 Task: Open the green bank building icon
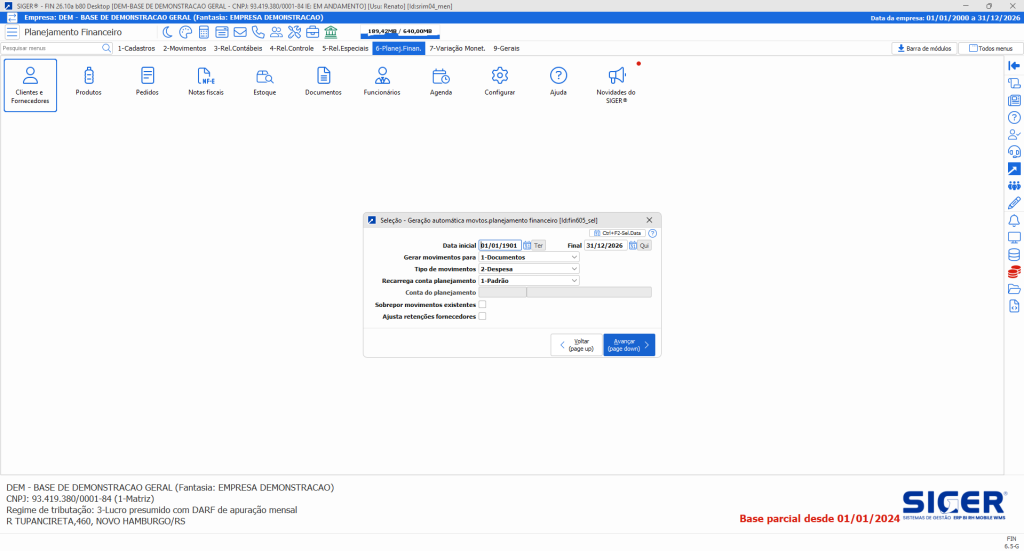click(x=331, y=32)
